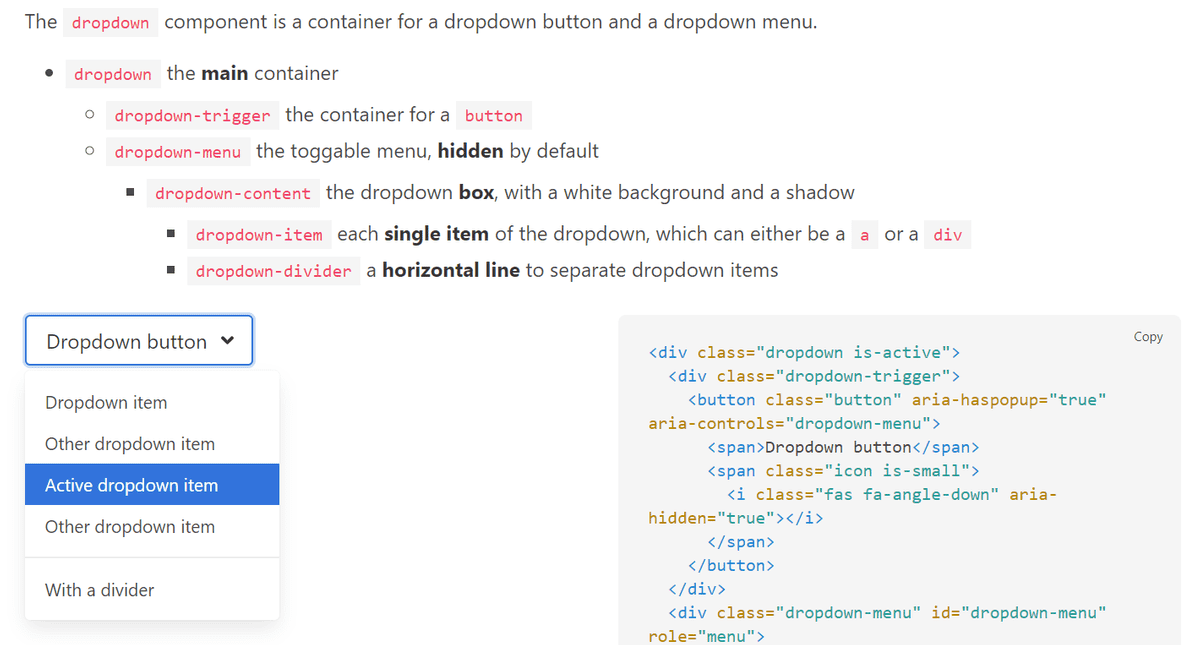Image resolution: width=1200 pixels, height=645 pixels.
Task: Click the dropdown-menu code tag in the list
Action: [x=178, y=151]
